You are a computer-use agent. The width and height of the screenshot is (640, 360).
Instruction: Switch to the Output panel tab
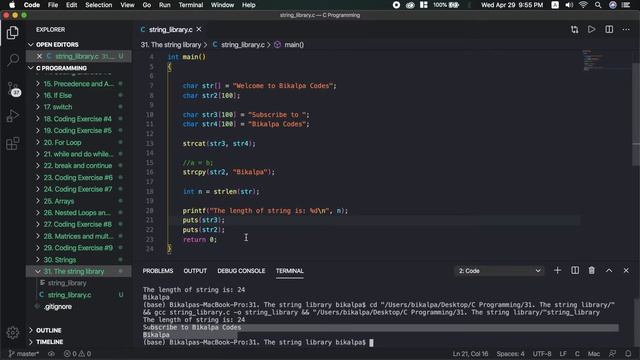pyautogui.click(x=195, y=271)
